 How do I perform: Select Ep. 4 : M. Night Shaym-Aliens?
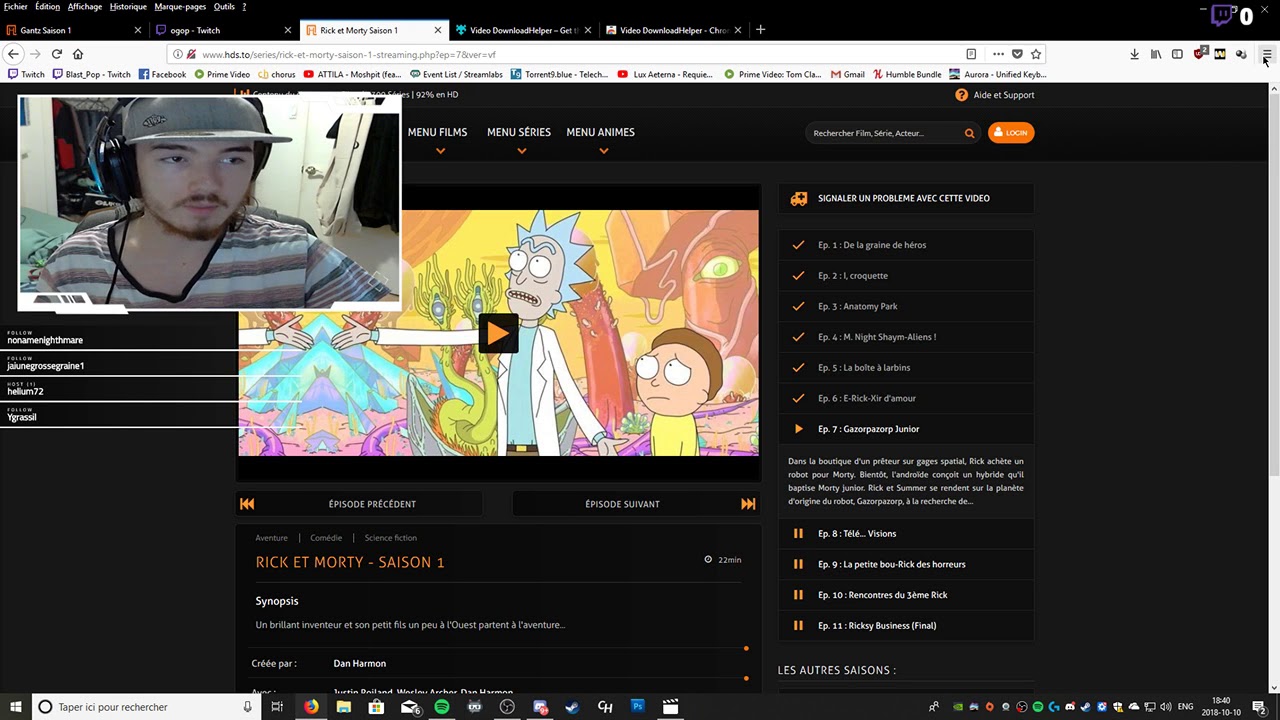point(905,337)
